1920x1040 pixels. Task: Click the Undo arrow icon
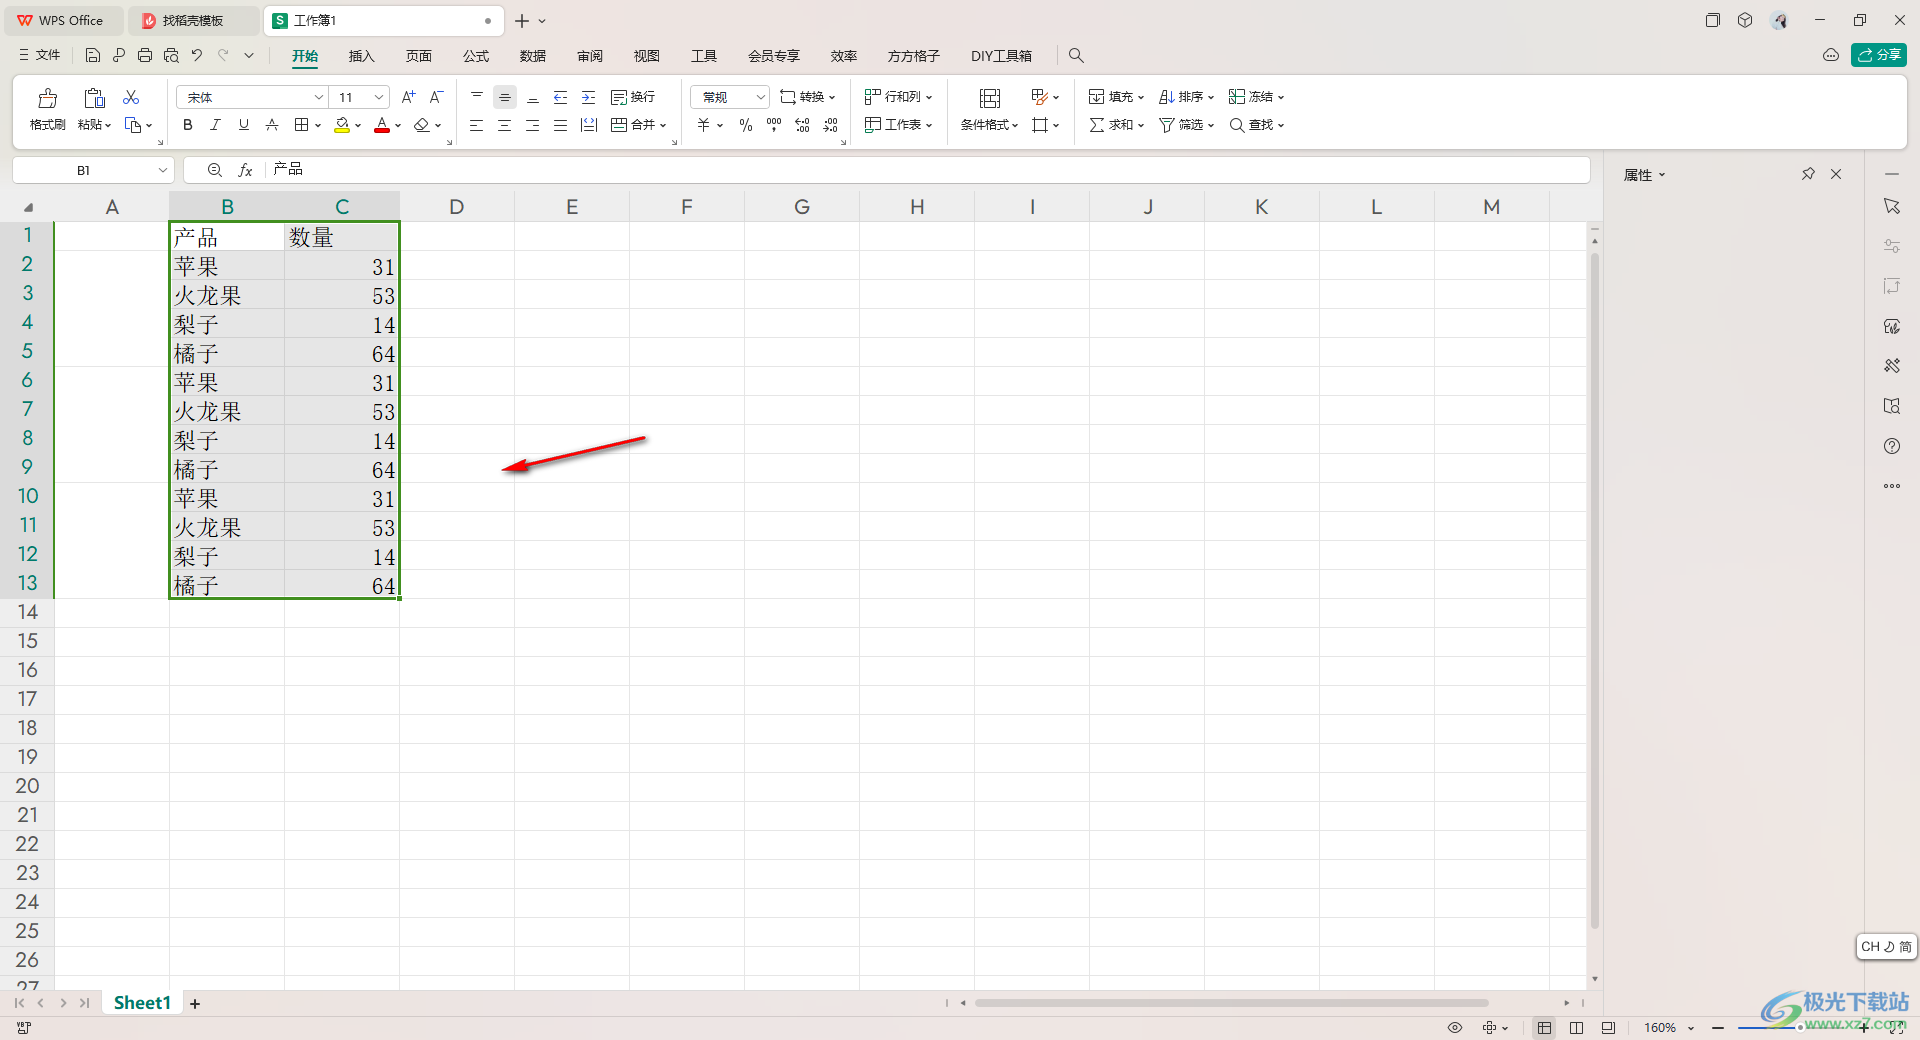(x=197, y=55)
